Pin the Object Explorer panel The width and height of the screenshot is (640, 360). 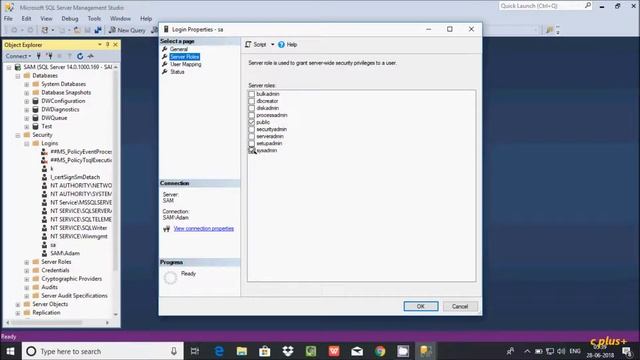107,44
